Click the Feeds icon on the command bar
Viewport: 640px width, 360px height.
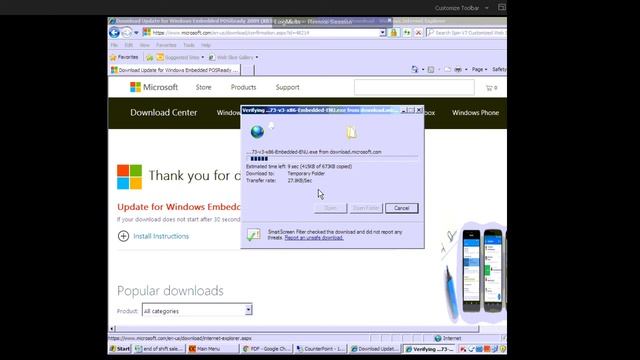pyautogui.click(x=431, y=70)
